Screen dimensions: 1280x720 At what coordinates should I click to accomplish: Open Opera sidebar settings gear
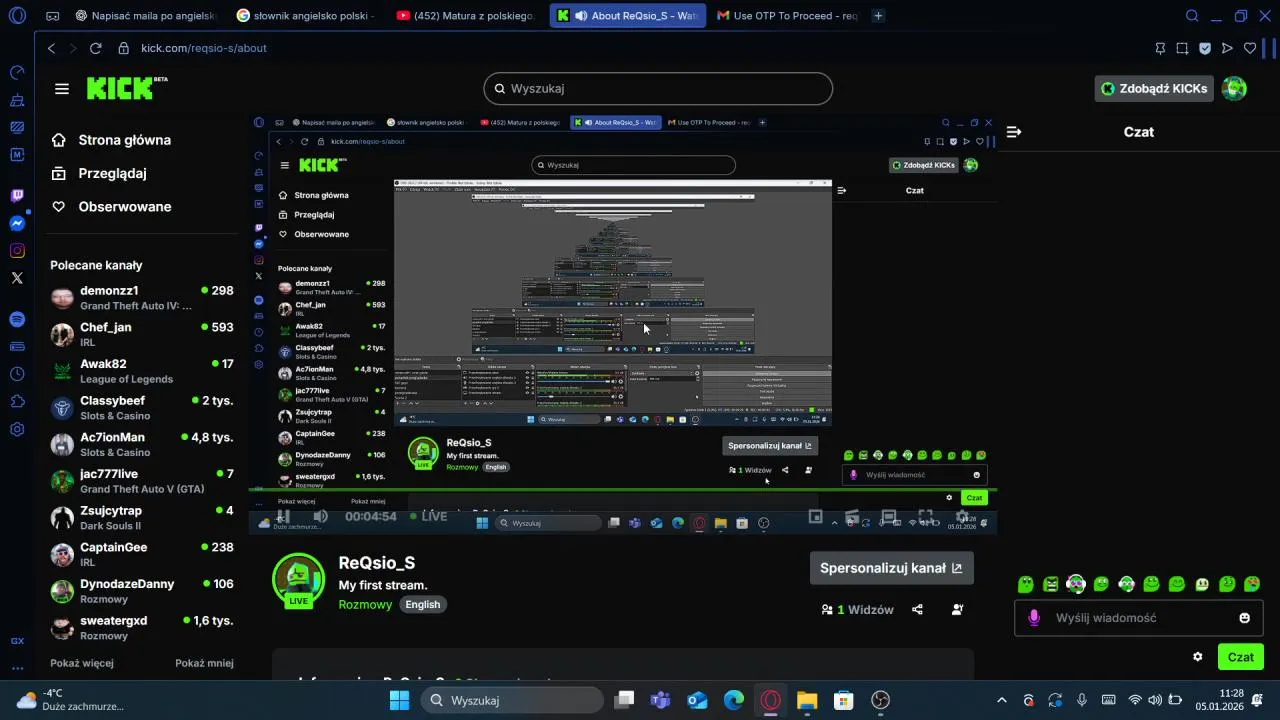tap(17, 429)
